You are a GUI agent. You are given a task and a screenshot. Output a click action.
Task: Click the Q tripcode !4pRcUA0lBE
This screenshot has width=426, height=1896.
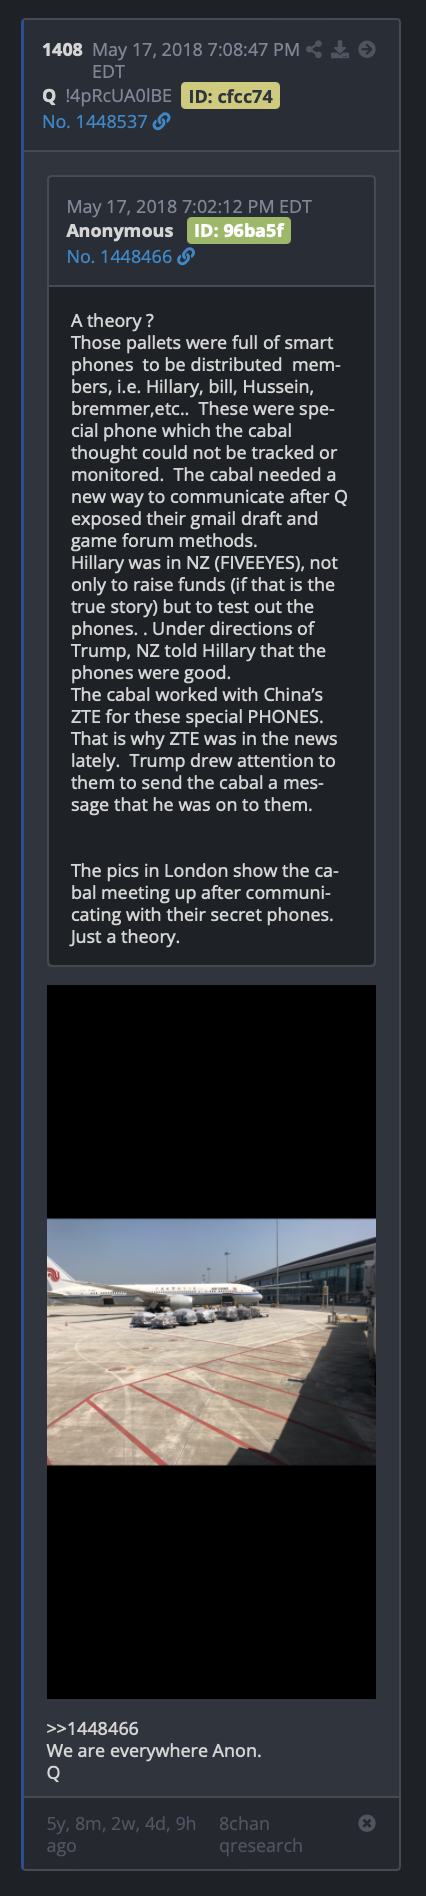[x=118, y=96]
